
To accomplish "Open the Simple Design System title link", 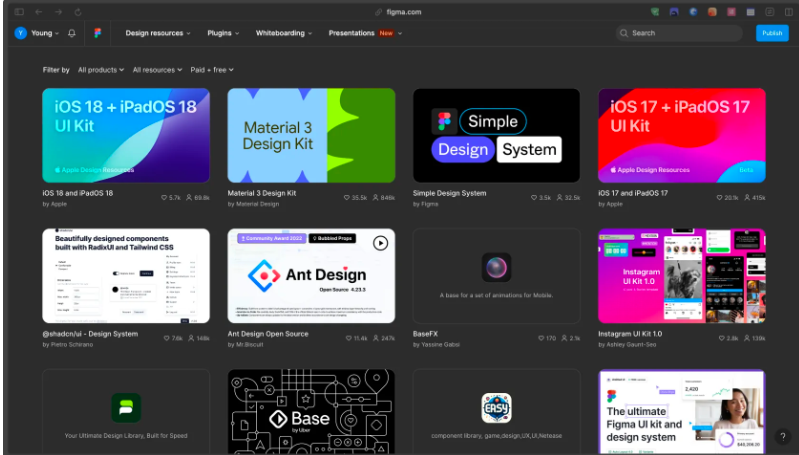I will pos(449,193).
